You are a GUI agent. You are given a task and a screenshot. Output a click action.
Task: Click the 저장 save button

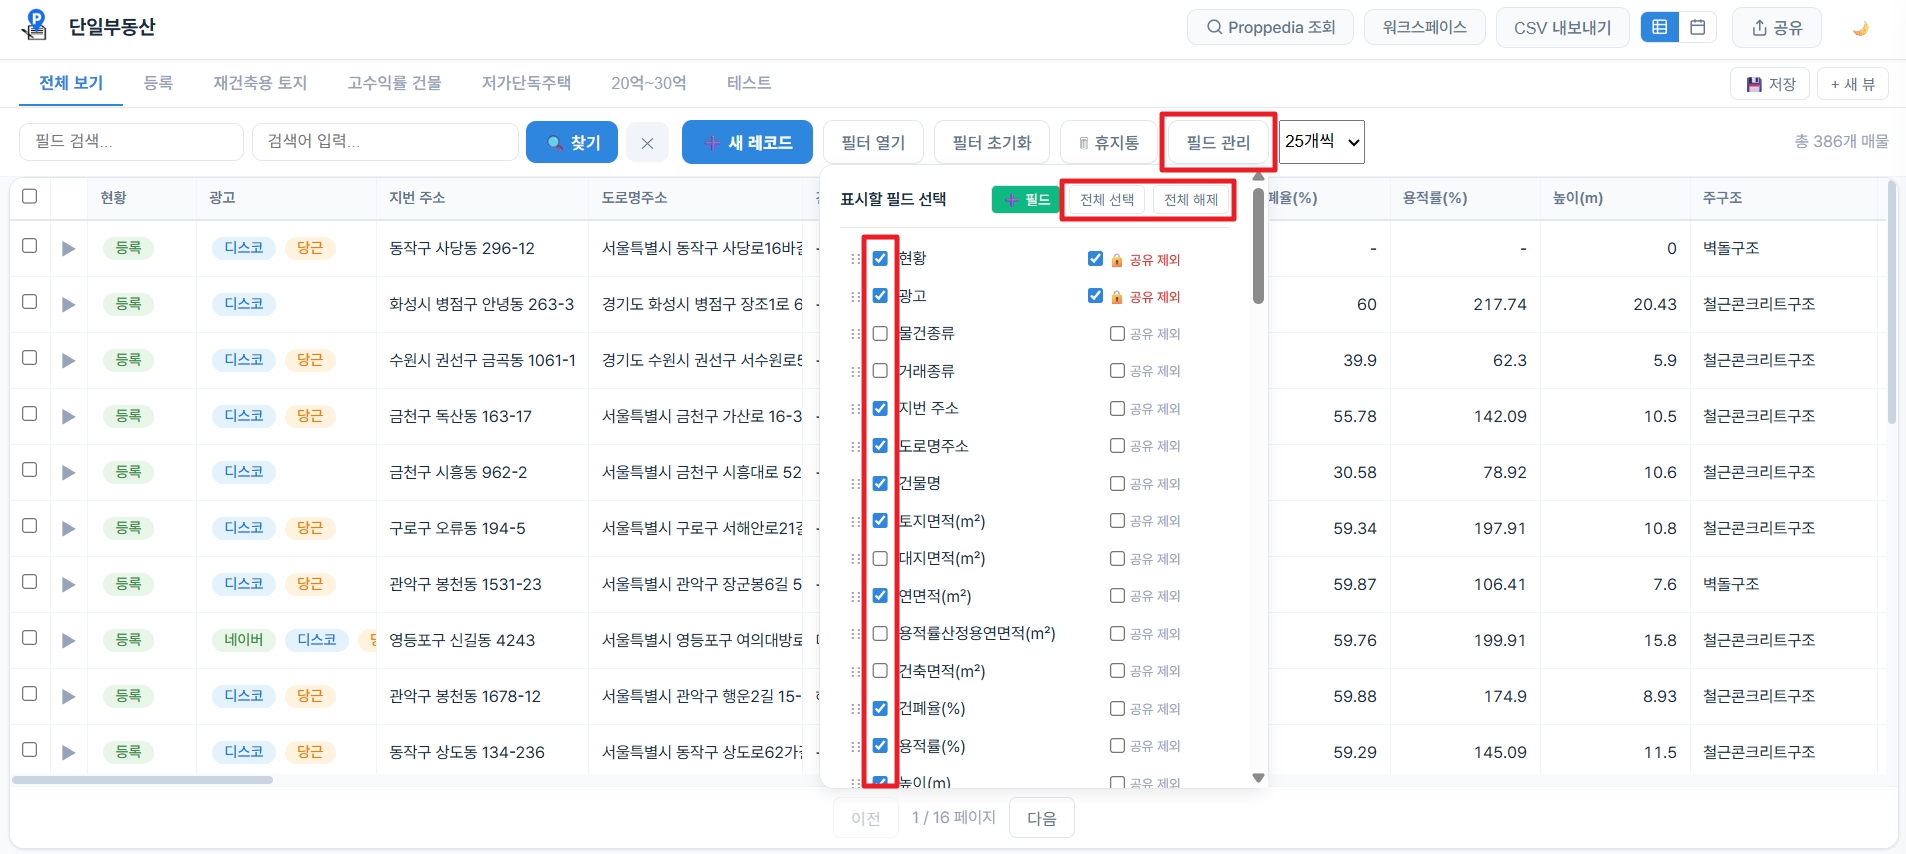(x=1771, y=84)
